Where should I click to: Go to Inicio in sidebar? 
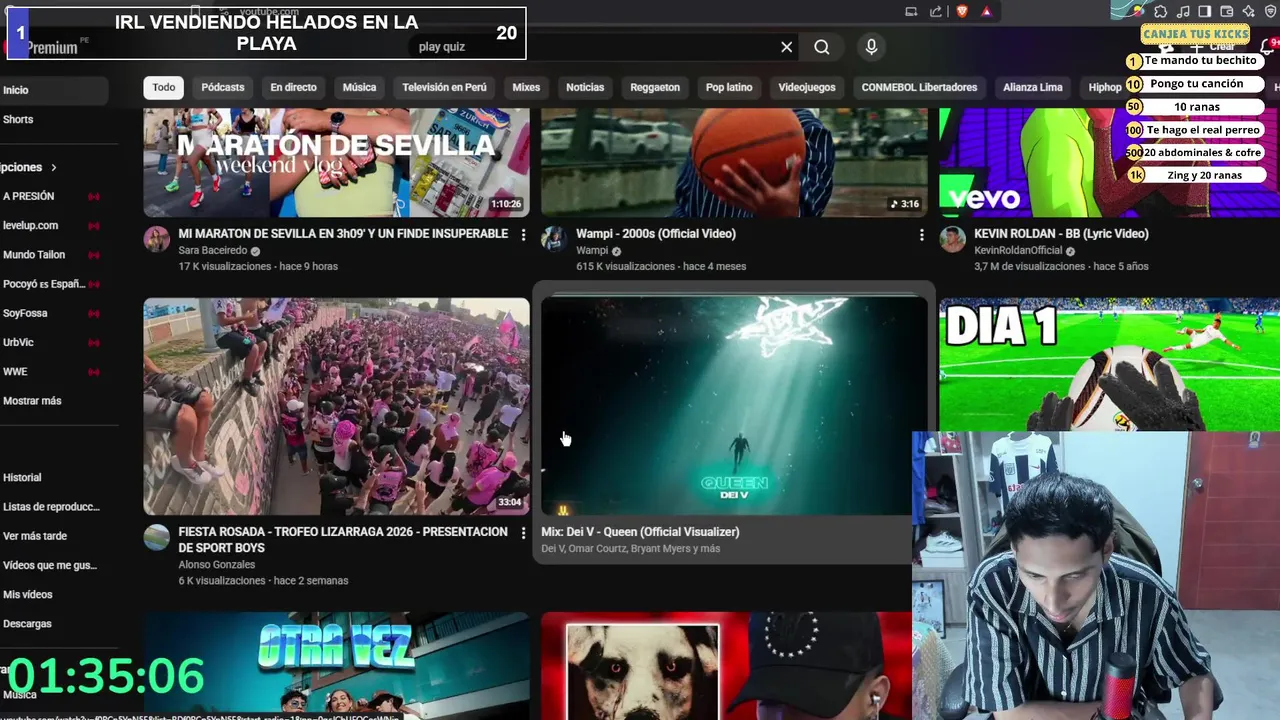pos(54,90)
